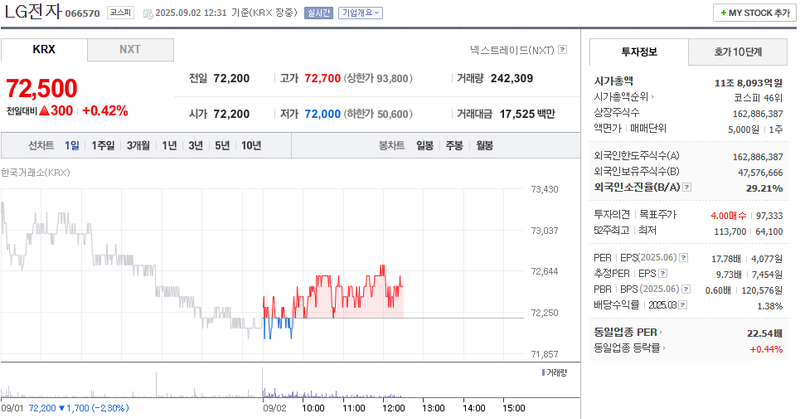Click the MY STOCK 추가 button
This screenshot has width=800, height=419.
tap(755, 13)
